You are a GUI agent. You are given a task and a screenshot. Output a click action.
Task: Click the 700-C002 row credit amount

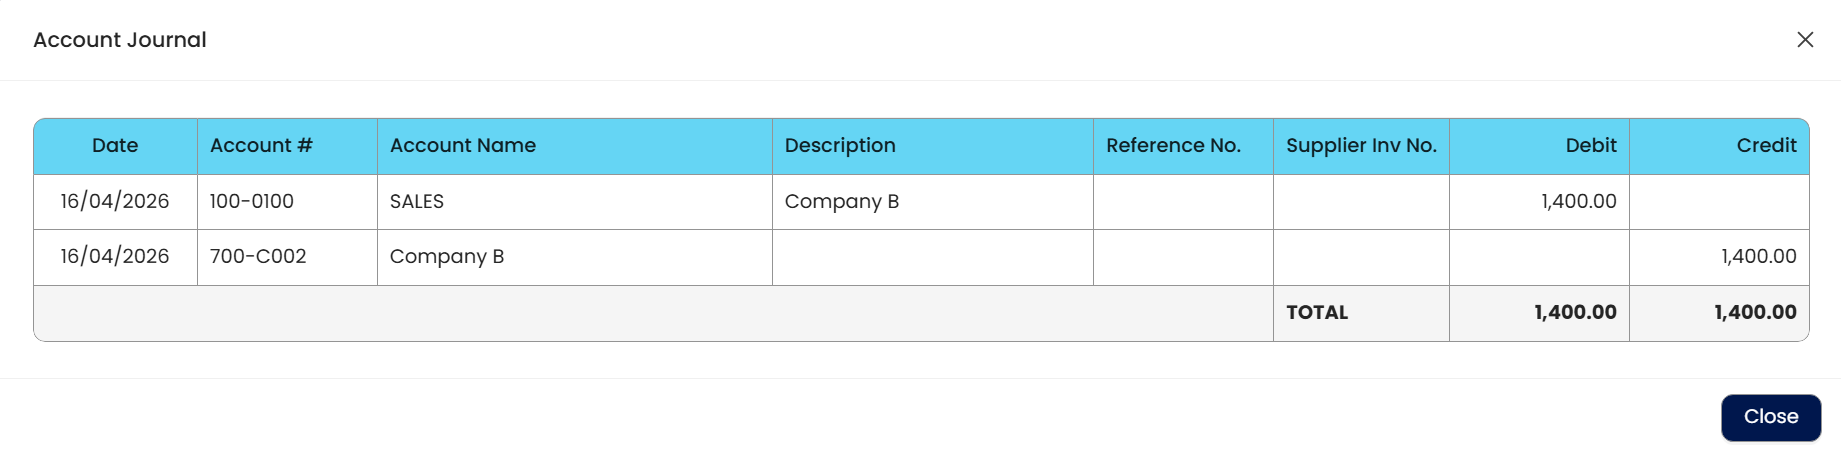coord(1758,257)
